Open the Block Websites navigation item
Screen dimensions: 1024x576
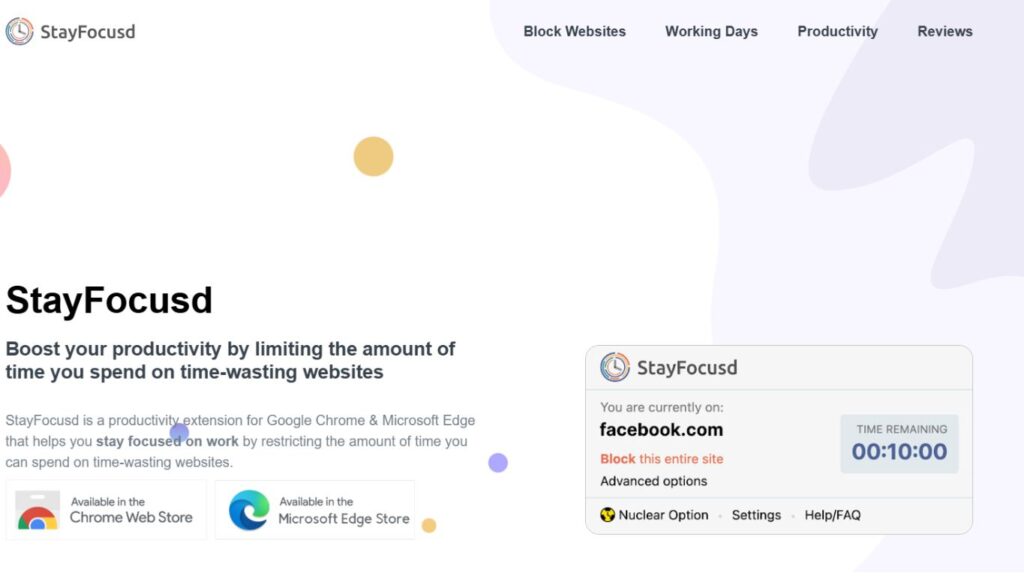[x=574, y=31]
